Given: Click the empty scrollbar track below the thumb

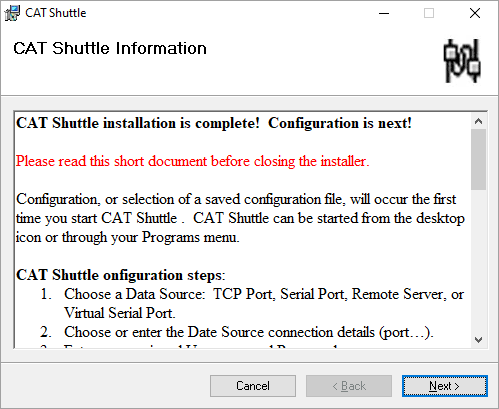Looking at the screenshot, I should pyautogui.click(x=479, y=261).
